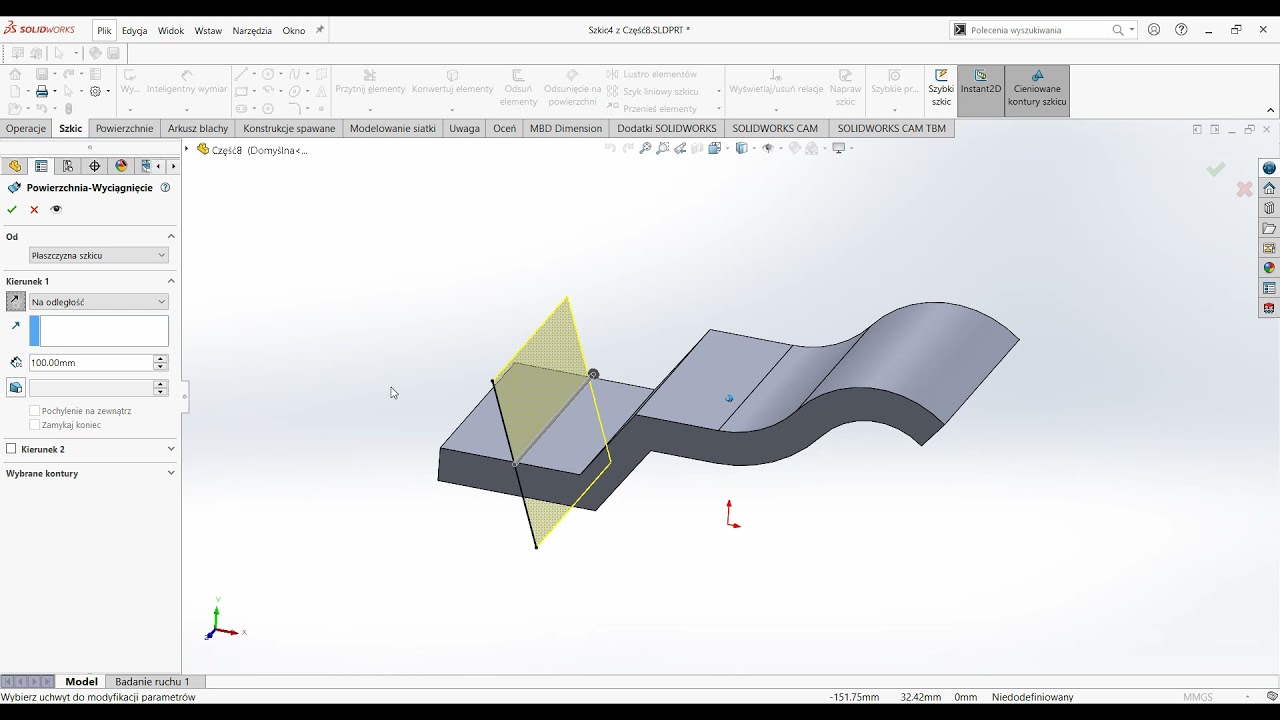Open the MMGS unit system status item
The image size is (1280, 720).
point(1198,697)
